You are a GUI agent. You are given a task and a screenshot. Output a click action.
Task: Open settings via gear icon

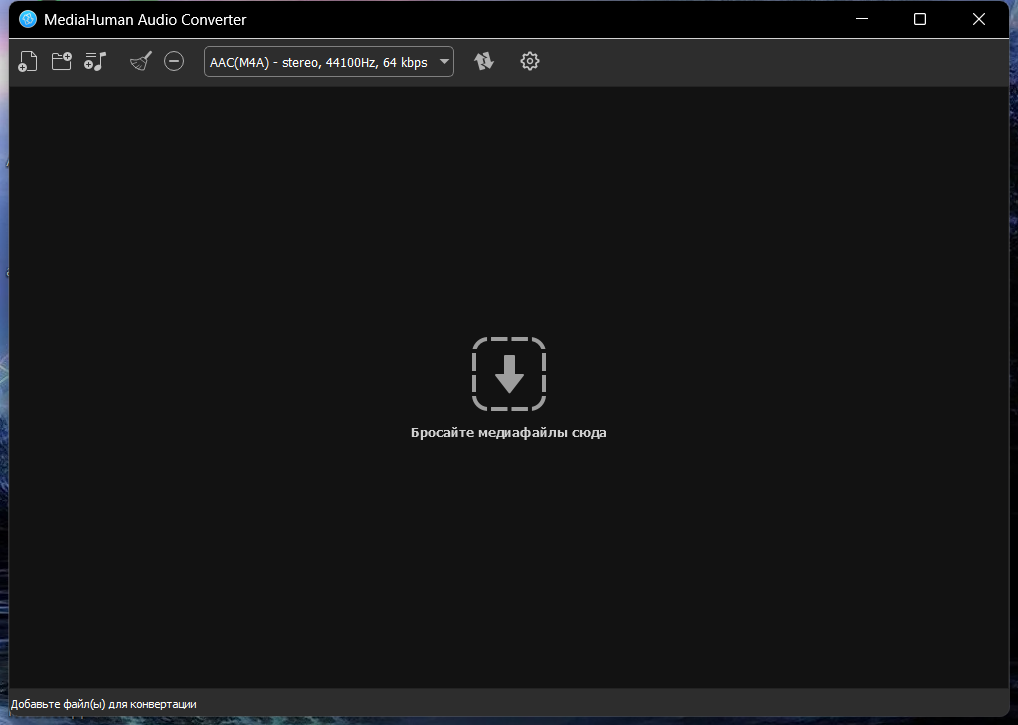point(530,61)
